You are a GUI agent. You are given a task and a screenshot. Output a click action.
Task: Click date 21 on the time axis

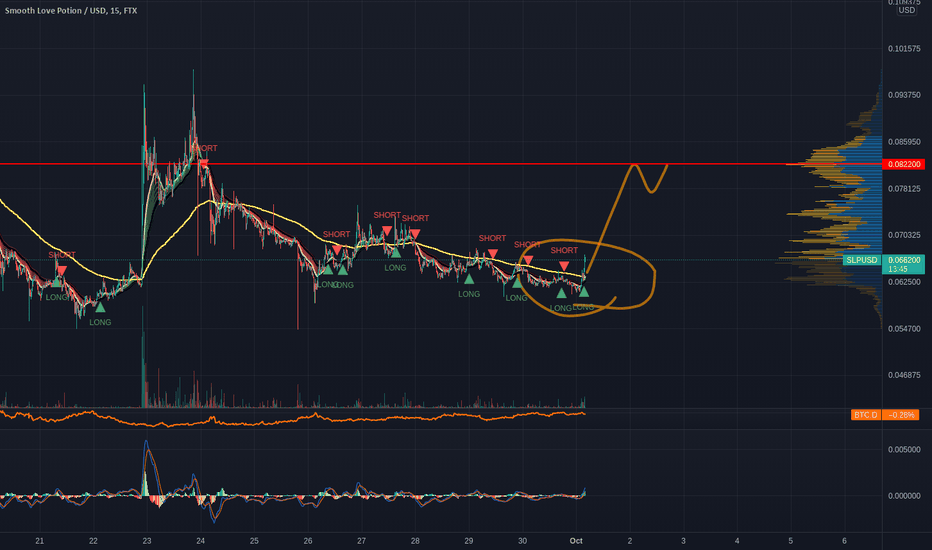click(39, 541)
